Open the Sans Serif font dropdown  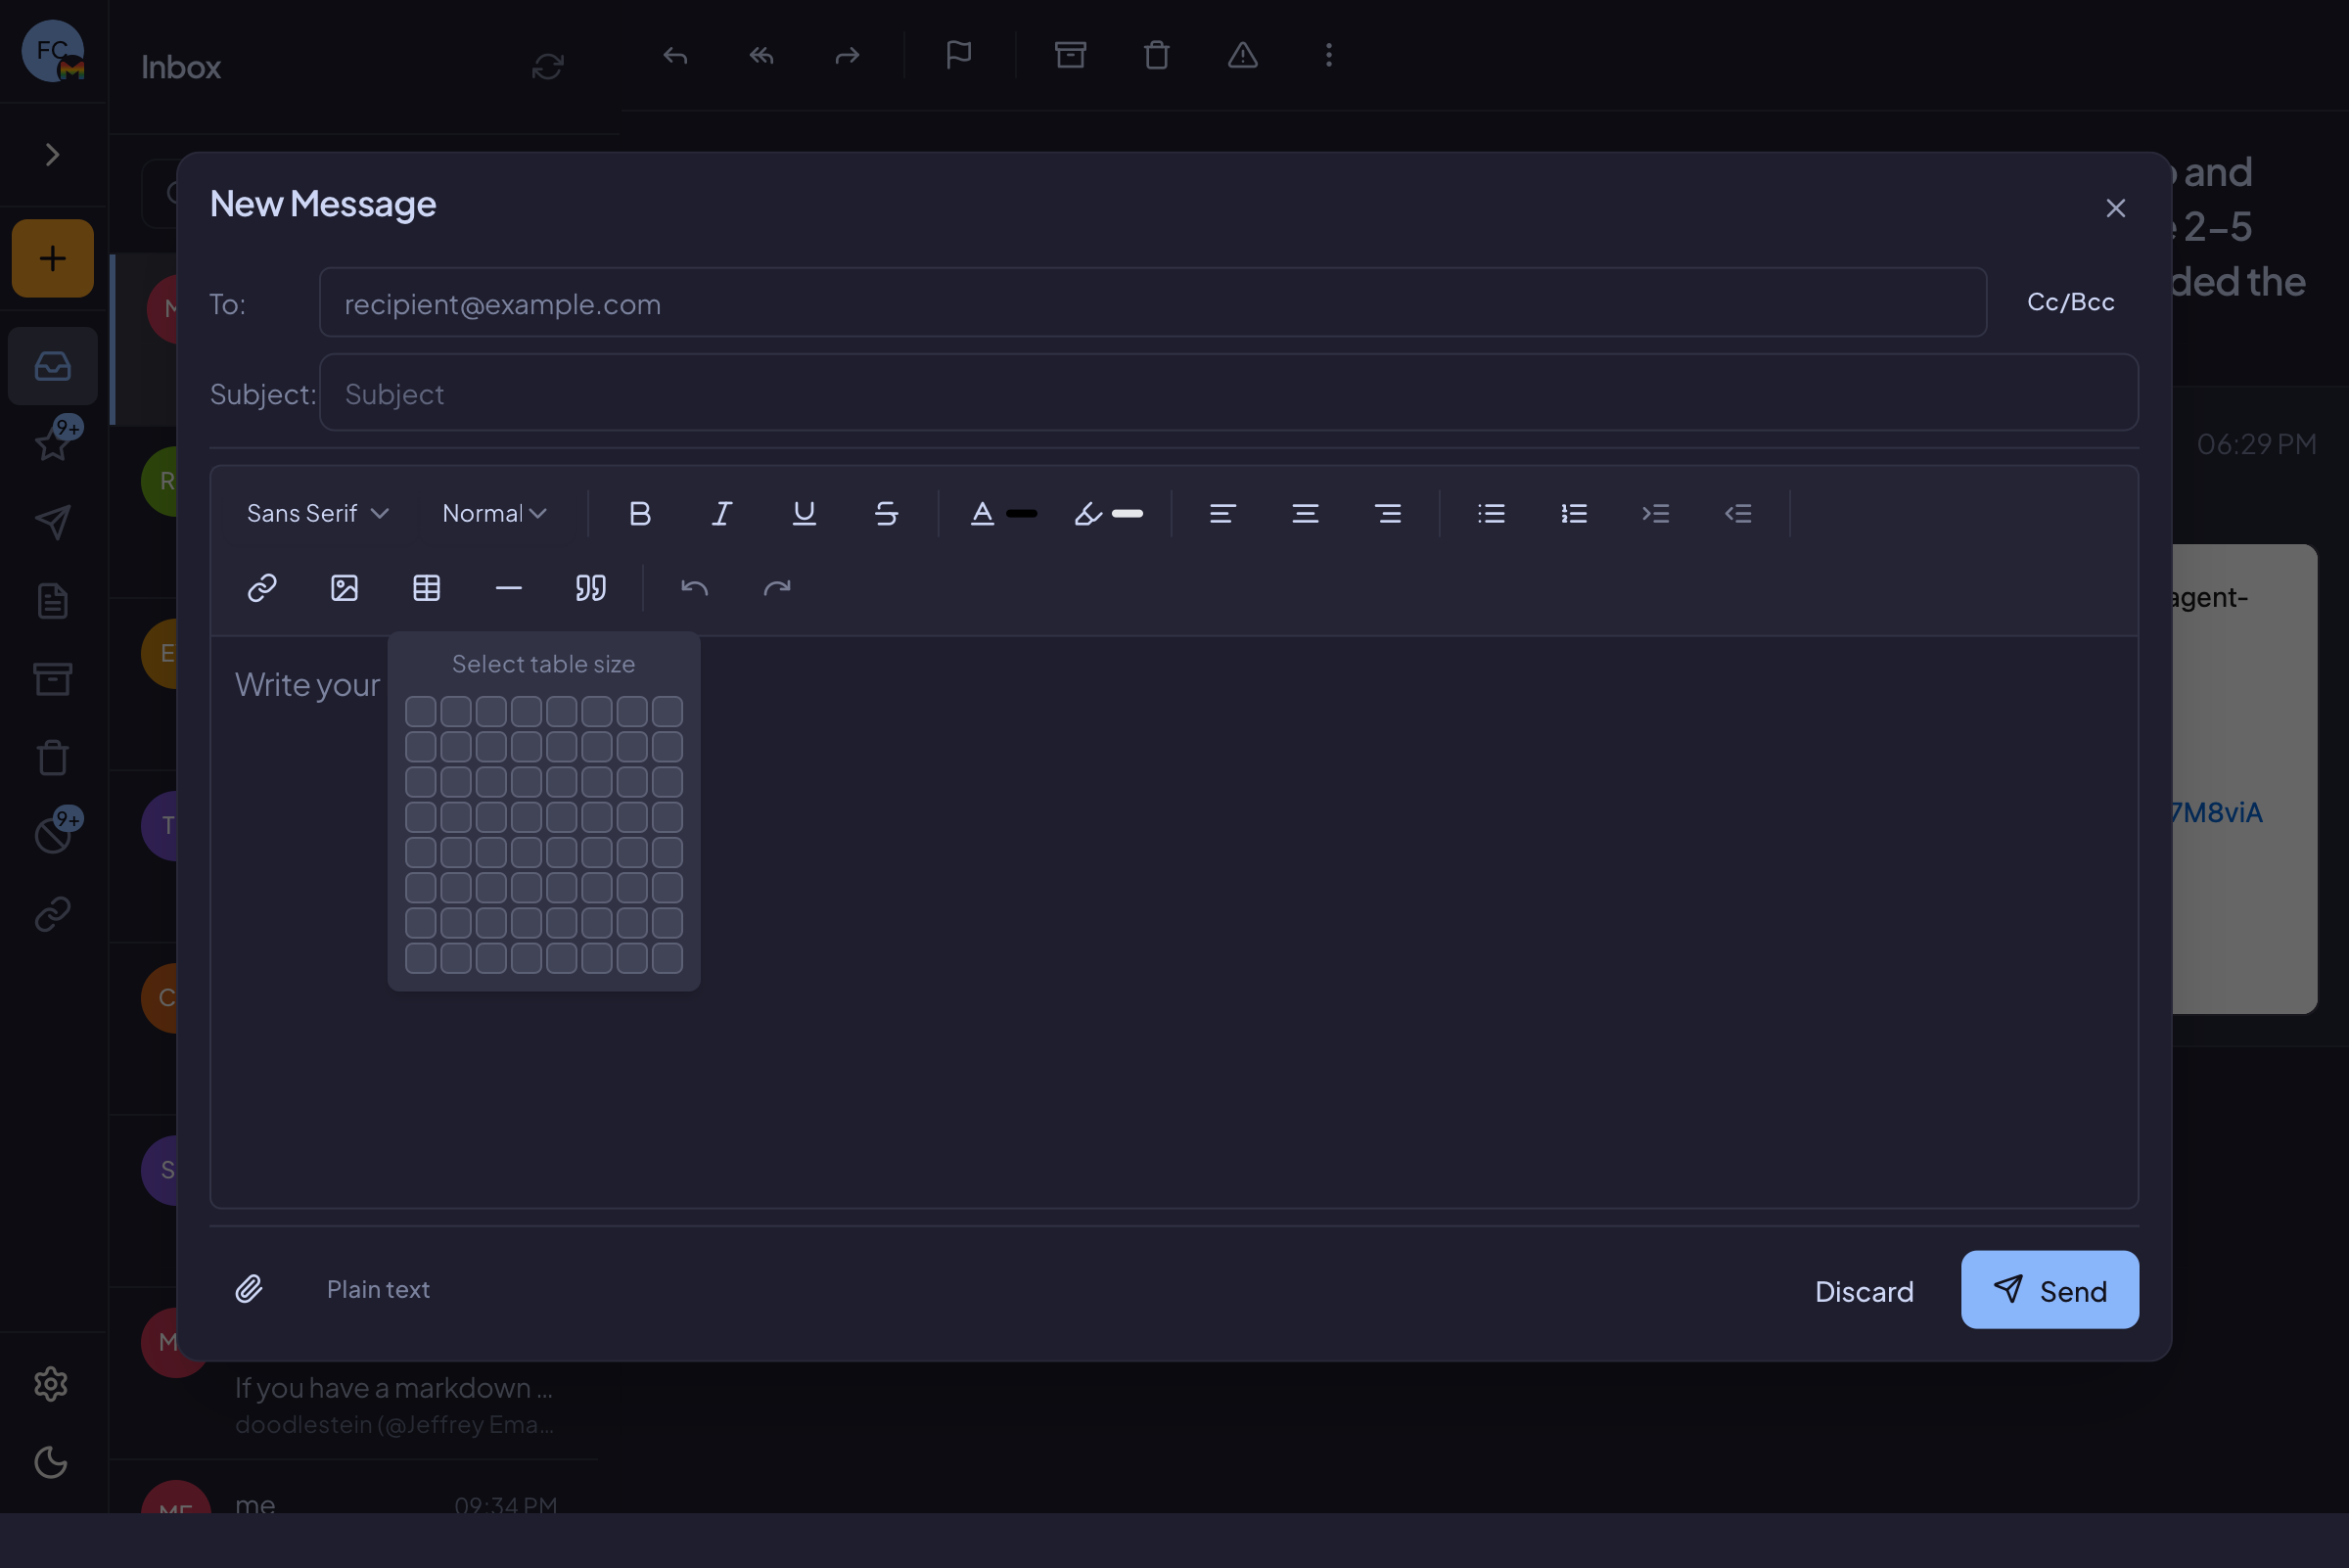tap(316, 513)
